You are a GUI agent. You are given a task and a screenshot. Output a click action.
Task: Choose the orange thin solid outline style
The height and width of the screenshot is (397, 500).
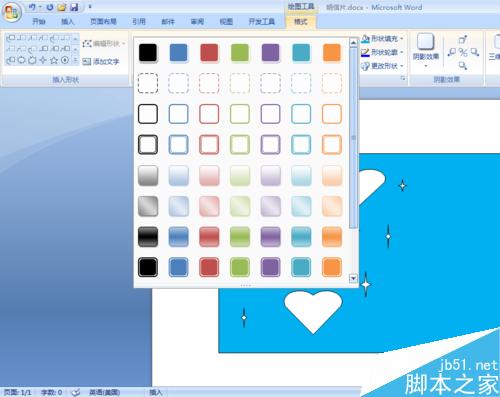click(x=332, y=114)
